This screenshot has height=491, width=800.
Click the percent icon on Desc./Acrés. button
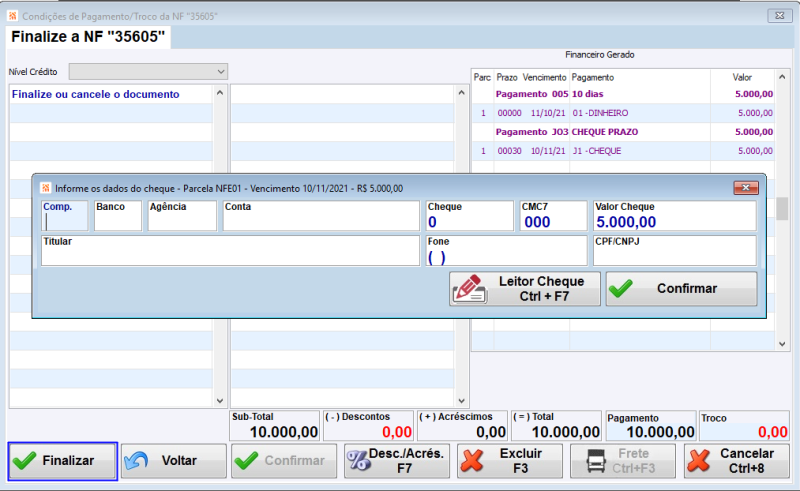coord(359,461)
